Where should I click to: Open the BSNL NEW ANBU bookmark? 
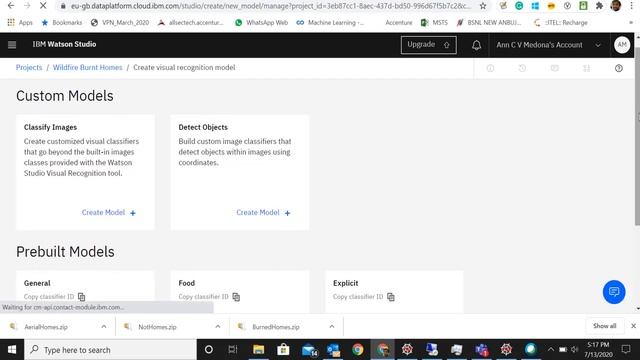tap(489, 23)
